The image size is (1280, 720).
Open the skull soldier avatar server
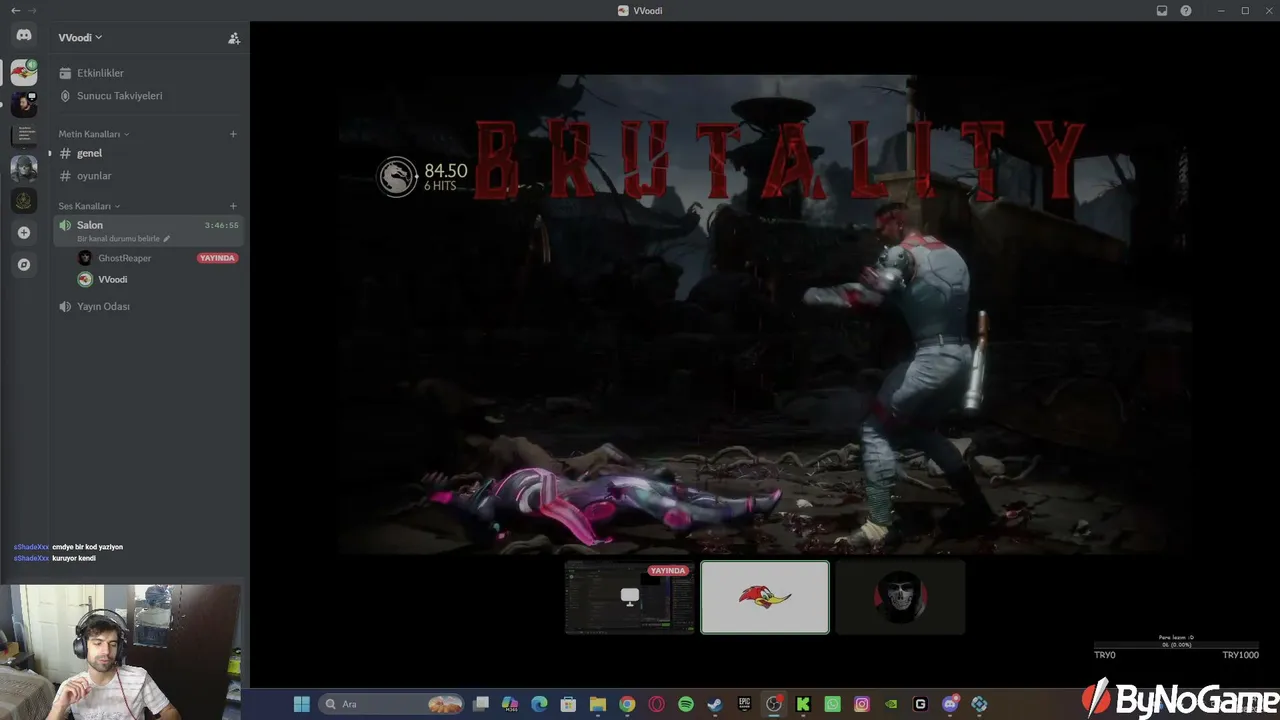(24, 168)
